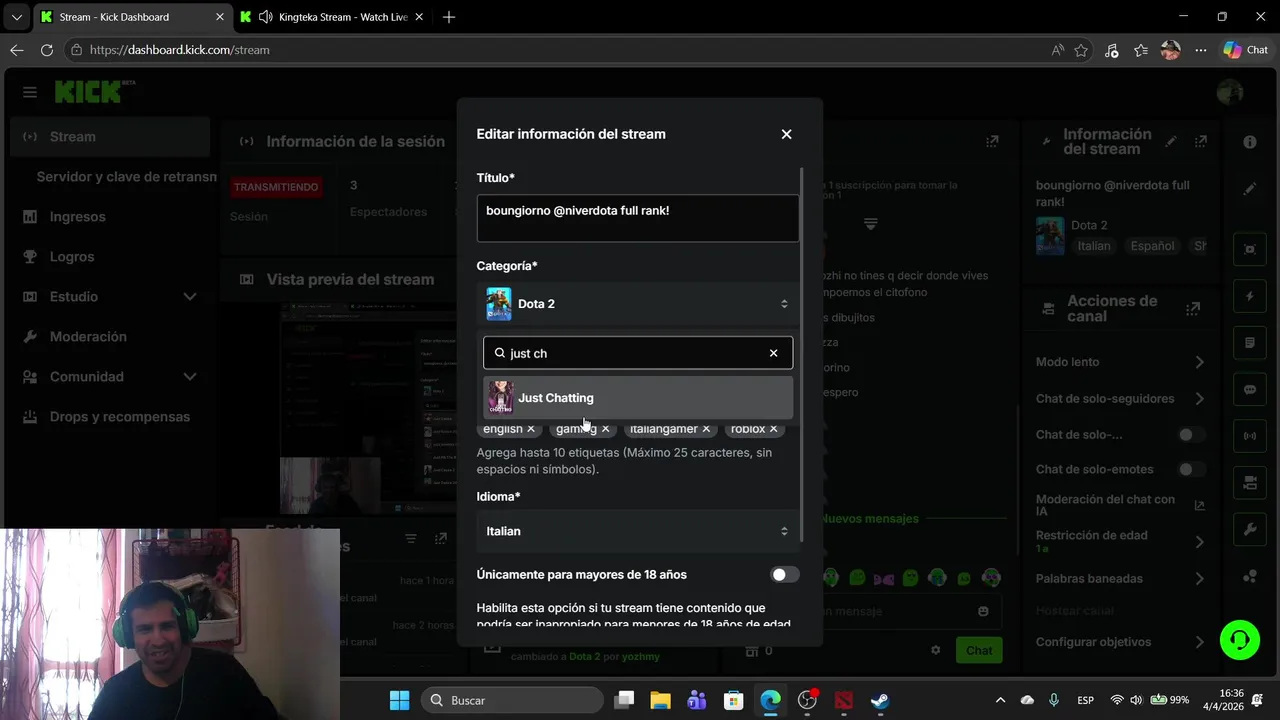Viewport: 1280px width, 720px height.
Task: Click the Windows Start button
Action: [399, 700]
